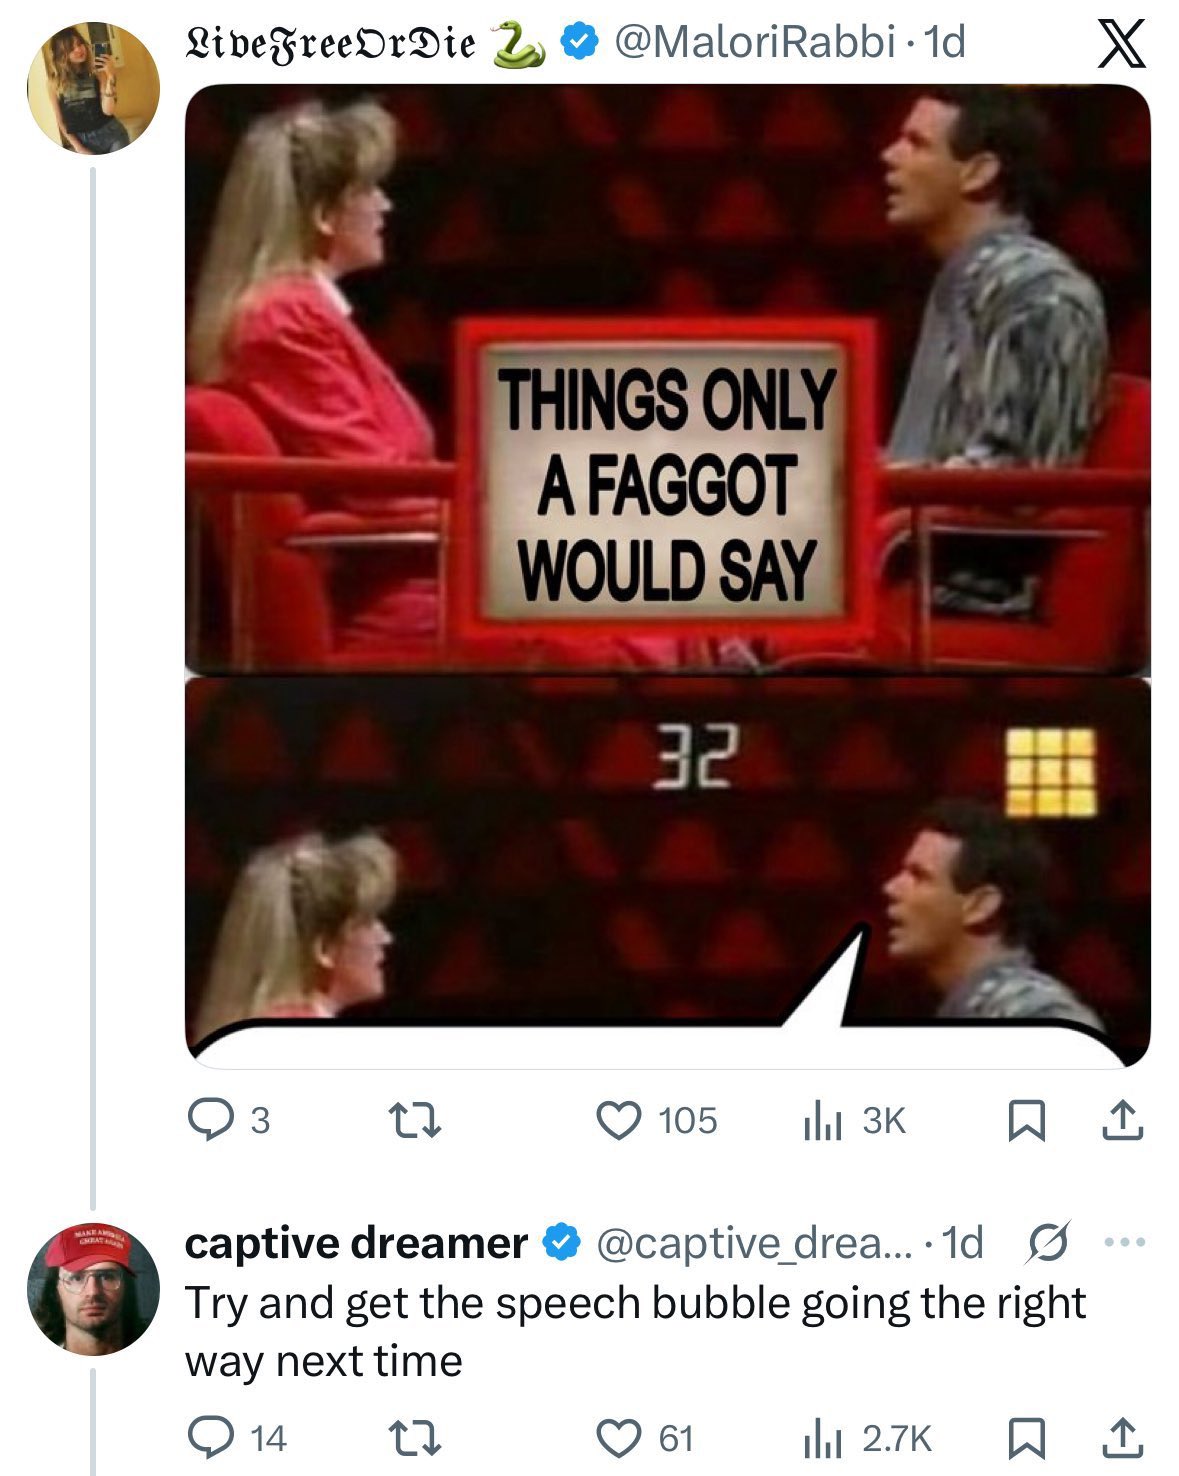Like the post with 105 likes

(x=620, y=1120)
